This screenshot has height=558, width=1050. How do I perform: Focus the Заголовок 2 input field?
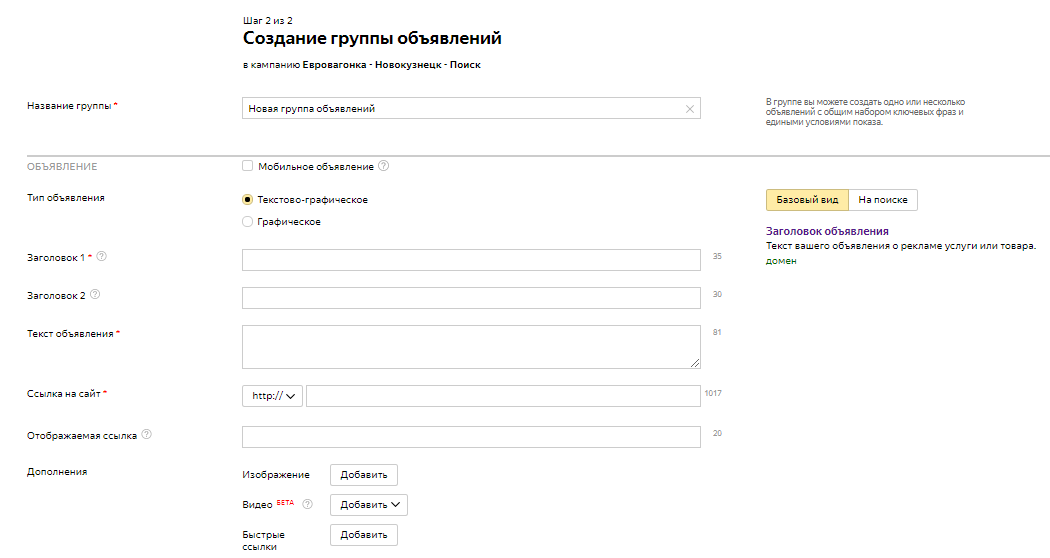click(x=471, y=298)
